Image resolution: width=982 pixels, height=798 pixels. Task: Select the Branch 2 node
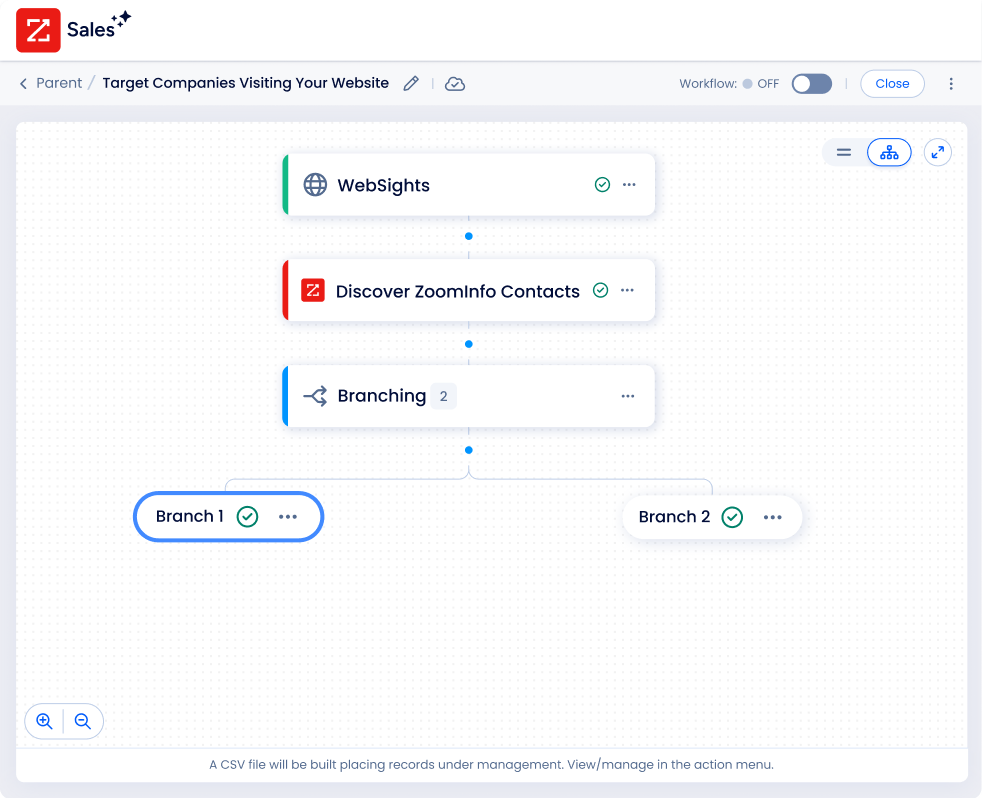click(x=712, y=517)
